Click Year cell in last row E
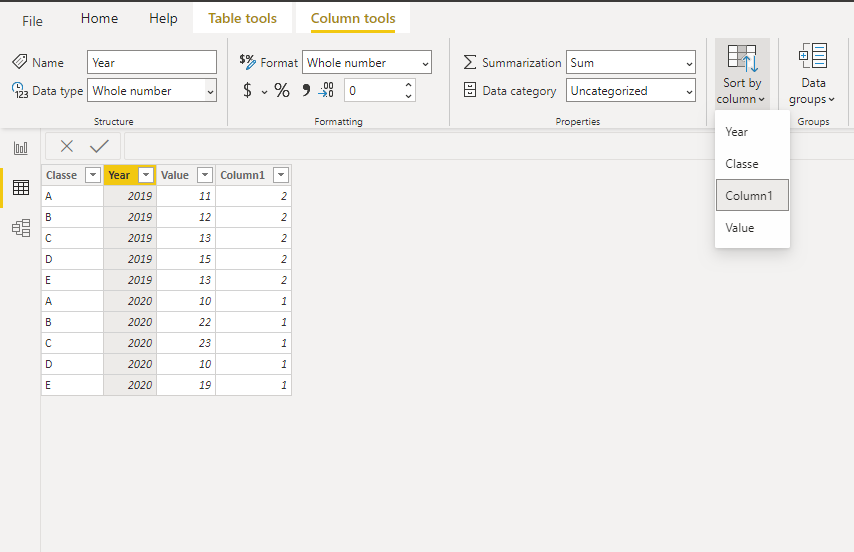Viewport: 854px width, 552px height. [130, 385]
